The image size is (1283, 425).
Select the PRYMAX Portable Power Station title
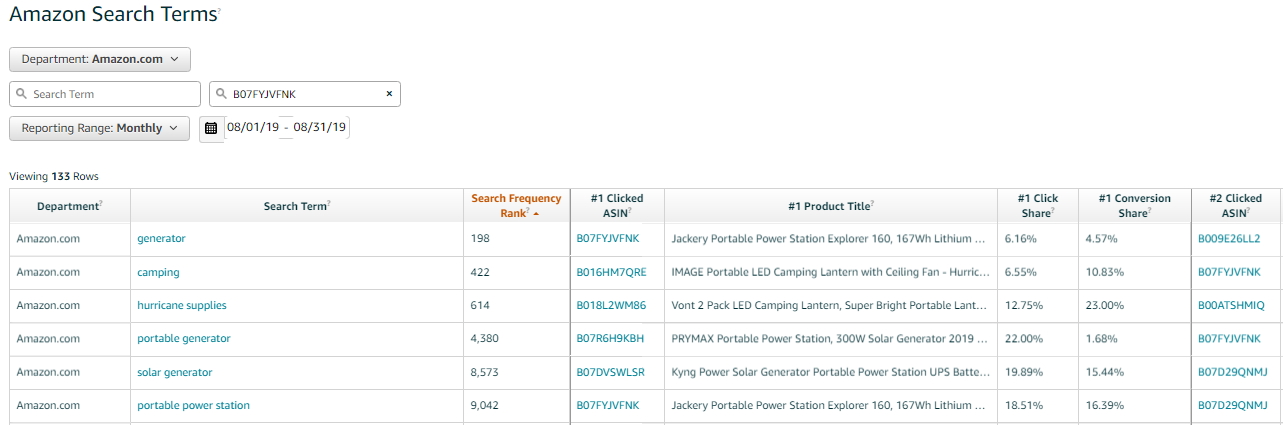tap(831, 339)
